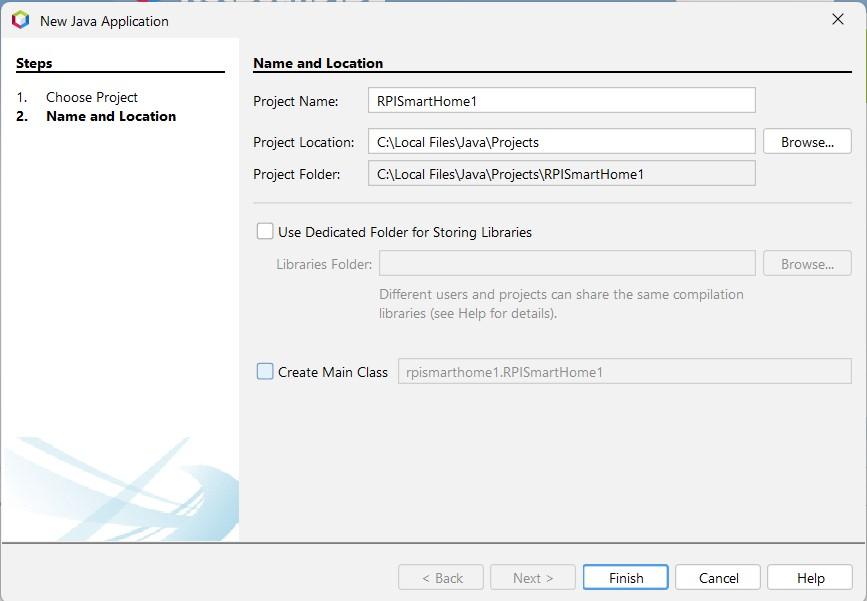Image resolution: width=867 pixels, height=601 pixels.
Task: Click the main class name field
Action: (x=624, y=372)
